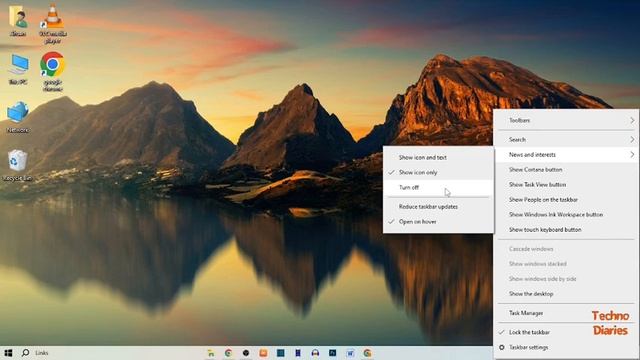
Task: Open the Network desktop icon
Action: coord(18,118)
